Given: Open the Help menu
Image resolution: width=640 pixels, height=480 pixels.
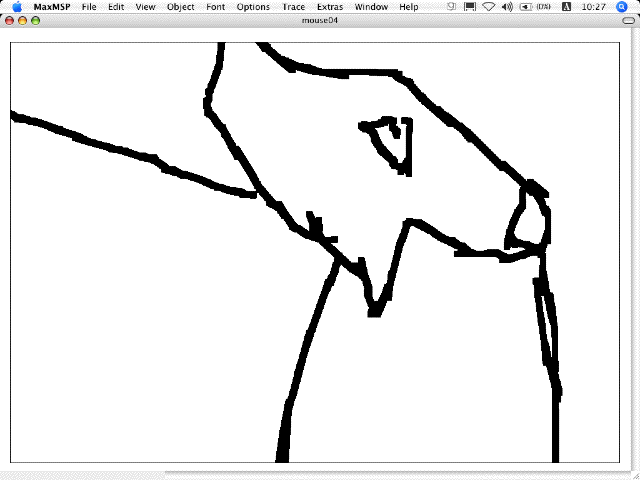Looking at the screenshot, I should [x=409, y=7].
